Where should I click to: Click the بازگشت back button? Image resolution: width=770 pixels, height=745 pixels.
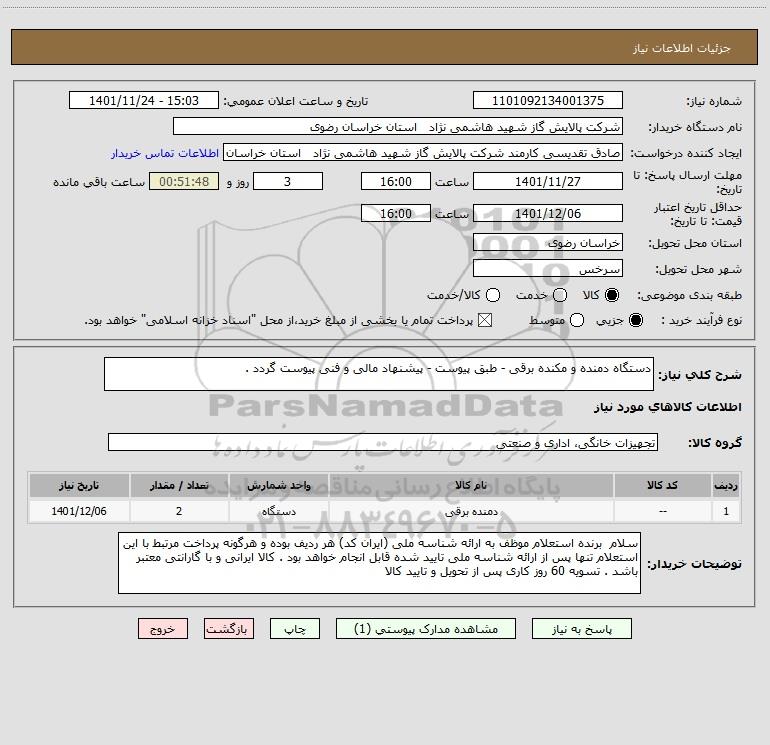click(230, 629)
